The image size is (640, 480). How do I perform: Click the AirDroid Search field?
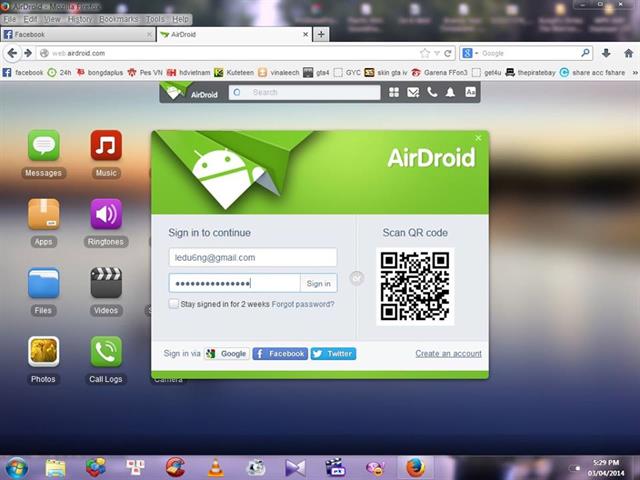pos(304,92)
